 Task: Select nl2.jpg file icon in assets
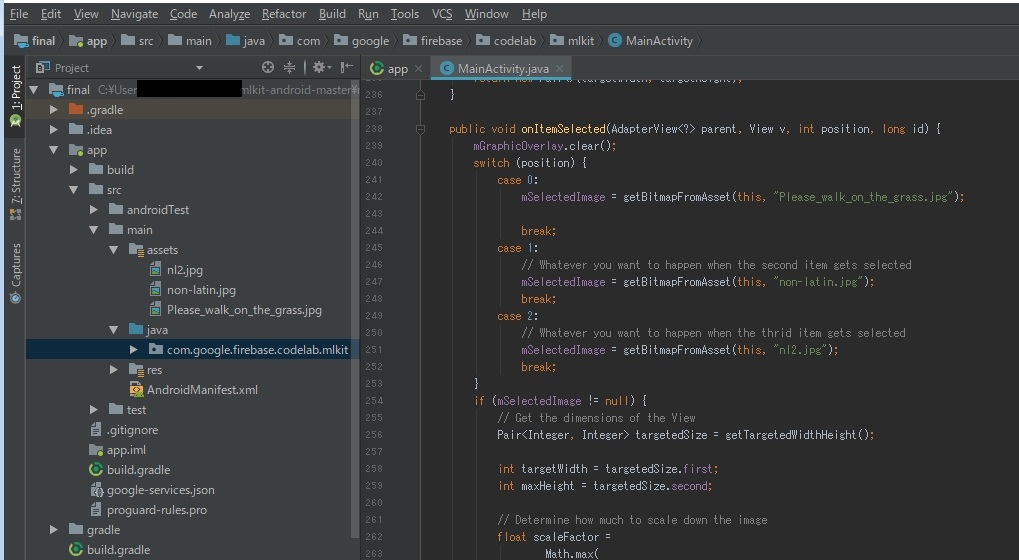[x=156, y=270]
